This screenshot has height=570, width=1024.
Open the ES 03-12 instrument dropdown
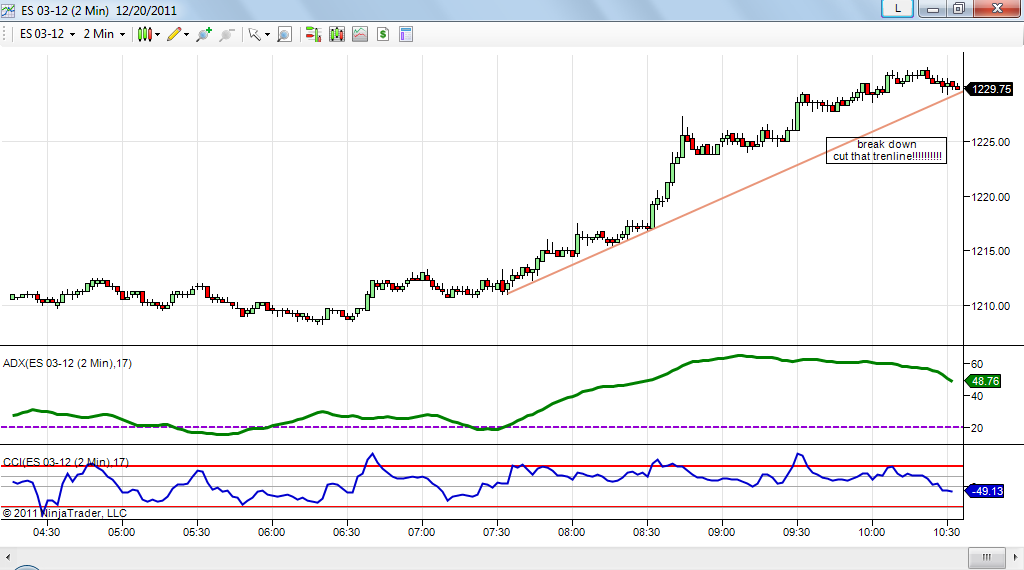[47, 34]
